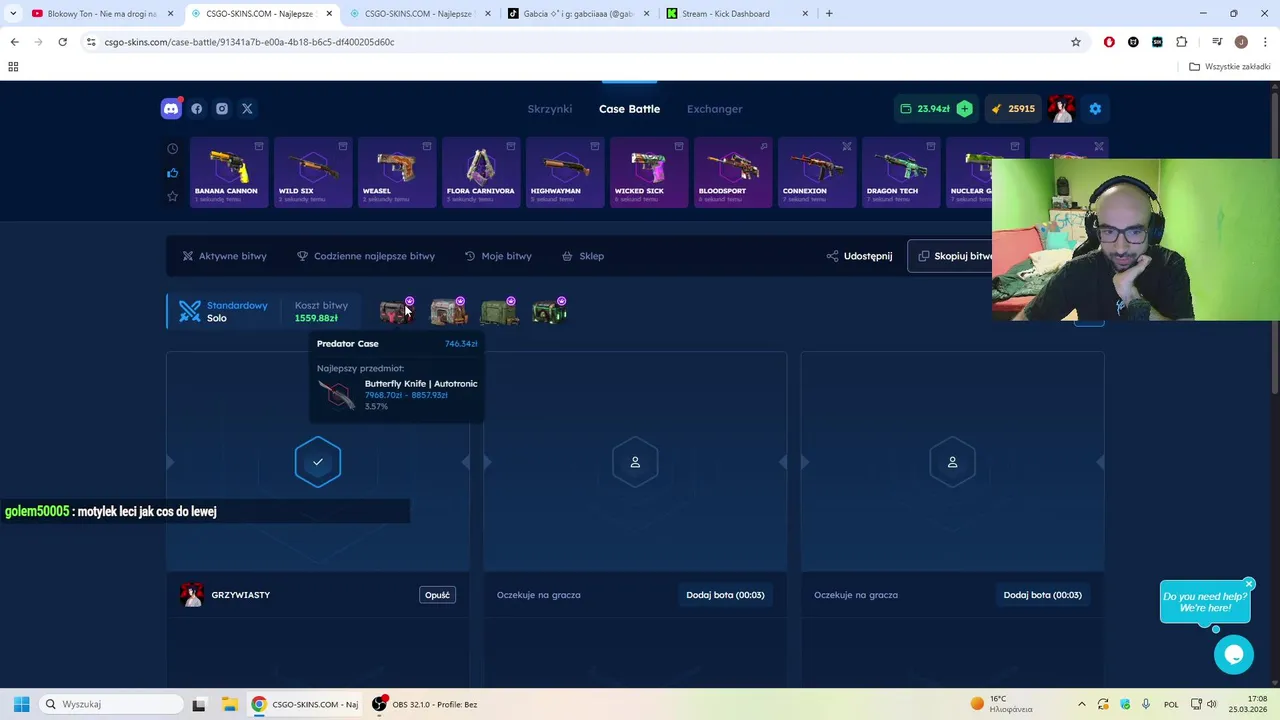Open the X (Twitter) social icon
Viewport: 1280px width, 720px height.
click(247, 109)
